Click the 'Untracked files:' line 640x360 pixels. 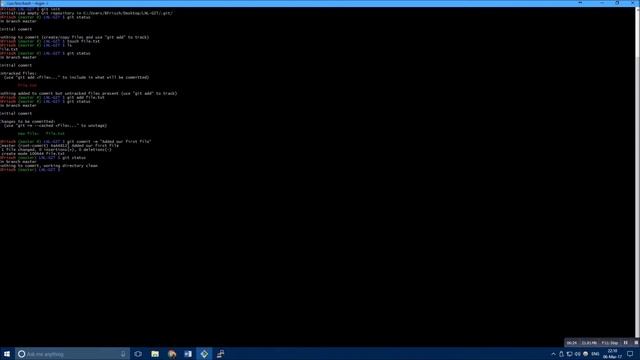(x=18, y=73)
